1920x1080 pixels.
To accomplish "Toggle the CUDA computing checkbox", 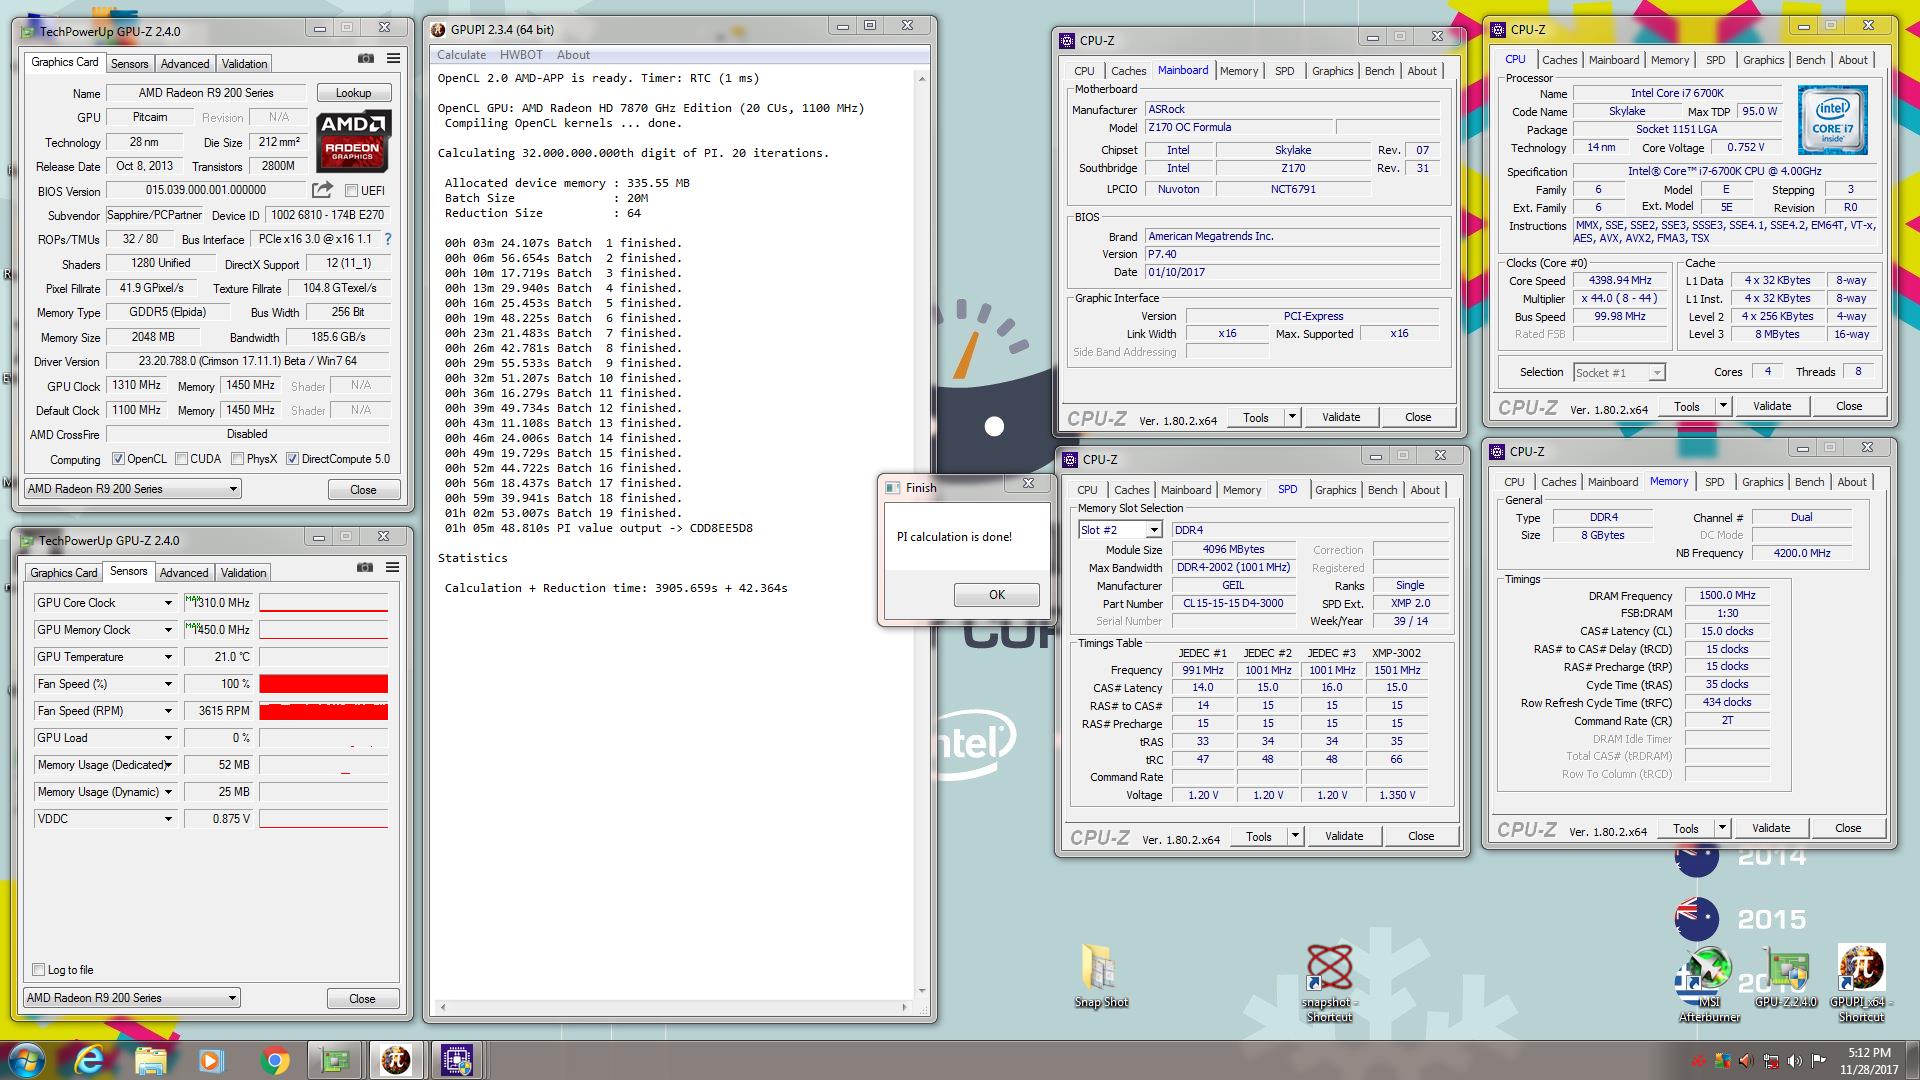I will (181, 459).
